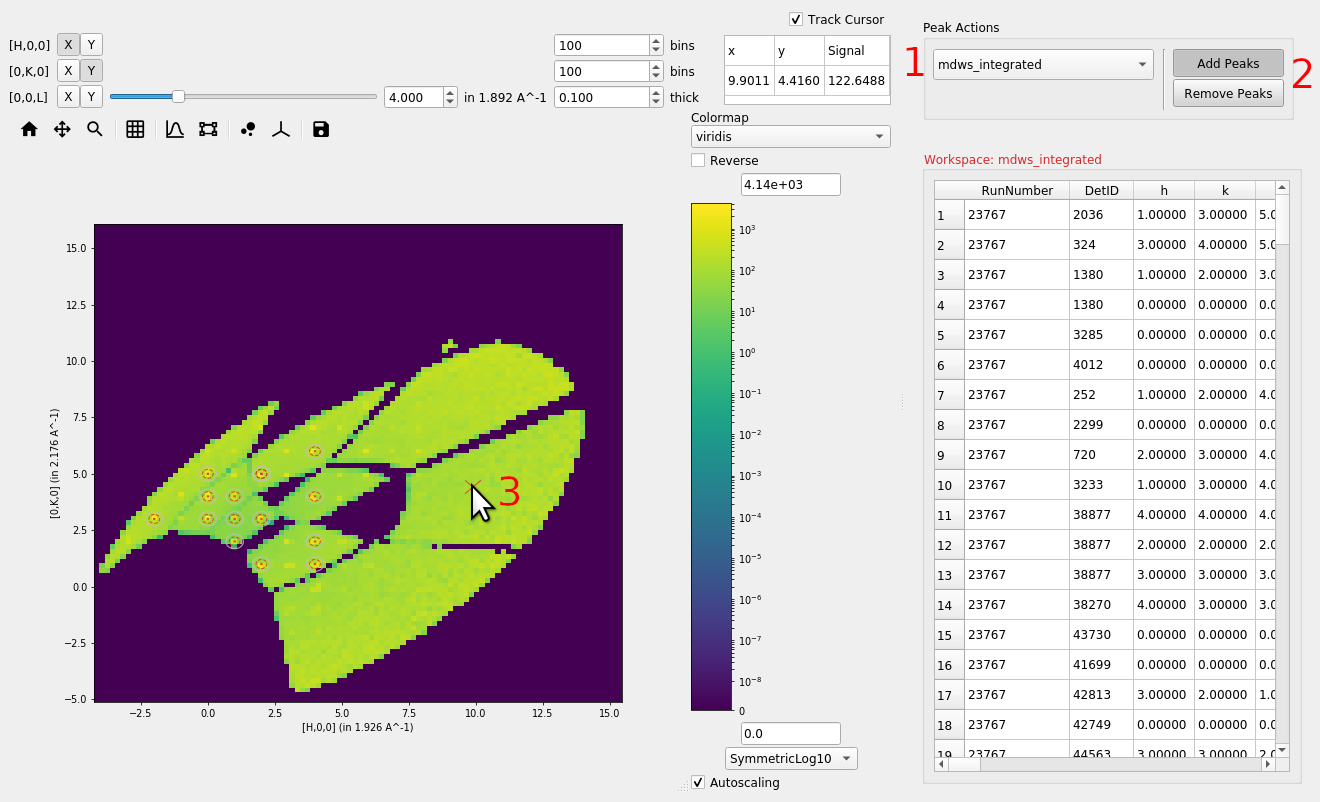The image size is (1320, 802).
Task: Toggle the grid lines overlay
Action: coord(135,129)
